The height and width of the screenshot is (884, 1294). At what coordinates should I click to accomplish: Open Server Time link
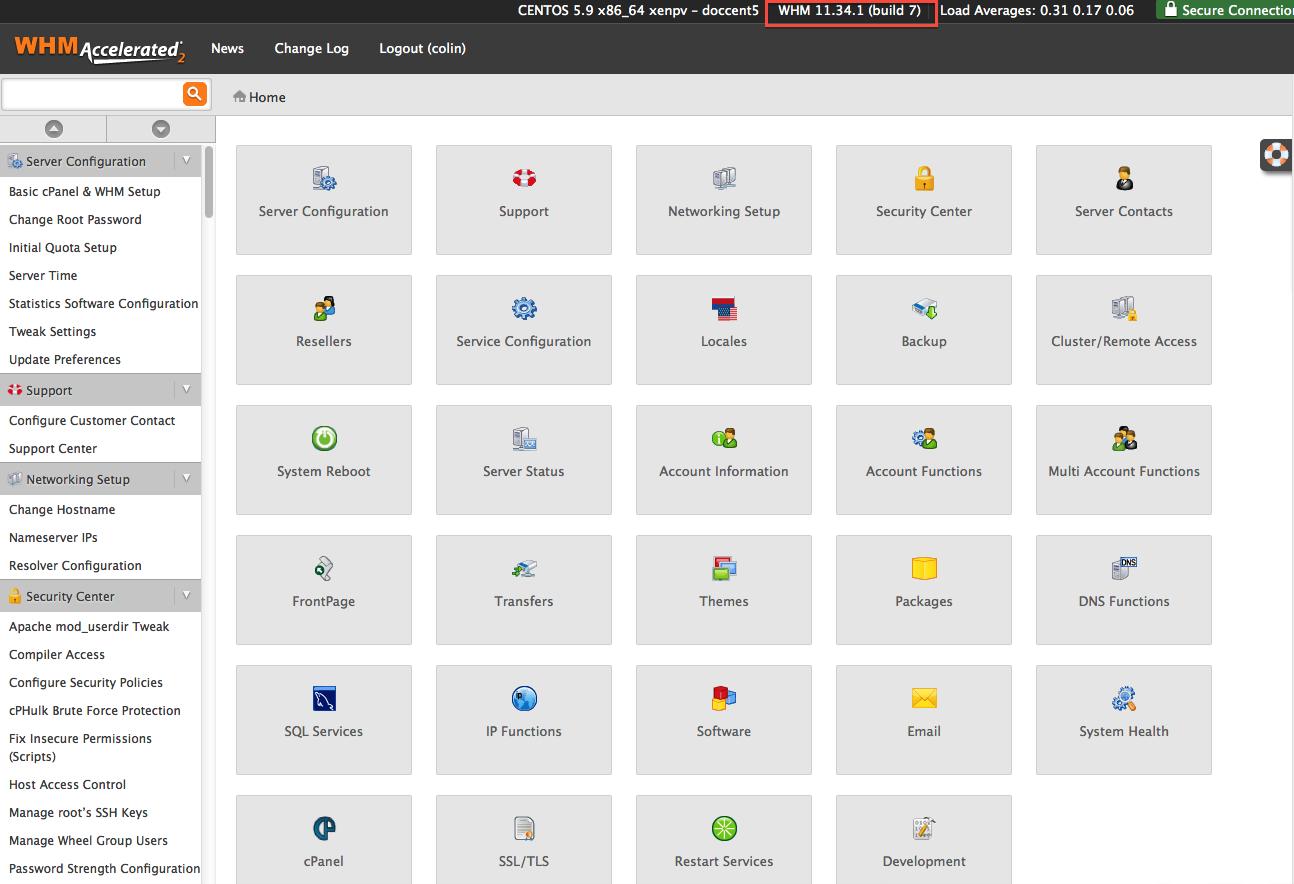(43, 276)
